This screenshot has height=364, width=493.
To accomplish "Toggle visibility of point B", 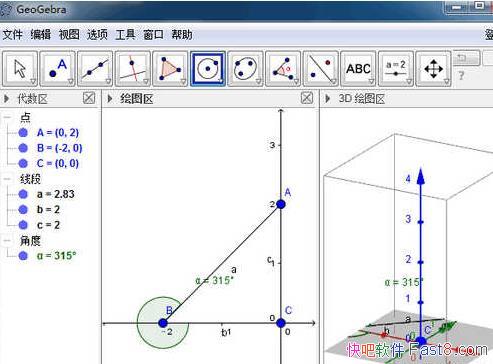I will pos(23,148).
